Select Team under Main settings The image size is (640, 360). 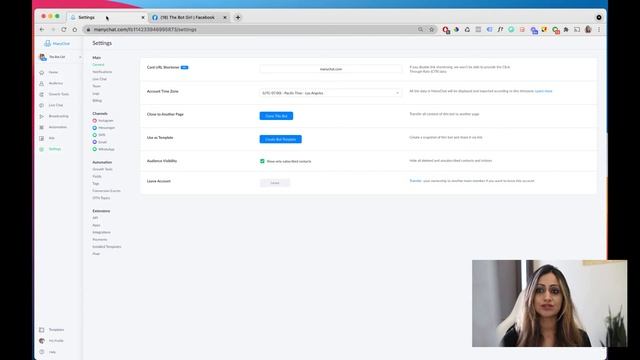[x=96, y=86]
